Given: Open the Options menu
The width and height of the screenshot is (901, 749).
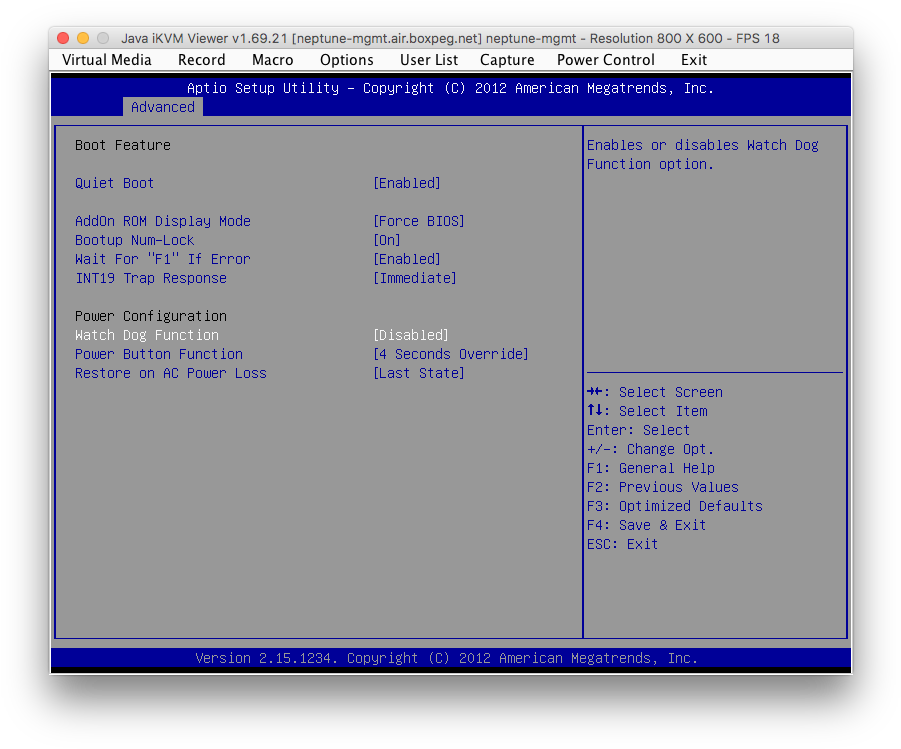Looking at the screenshot, I should coord(347,60).
